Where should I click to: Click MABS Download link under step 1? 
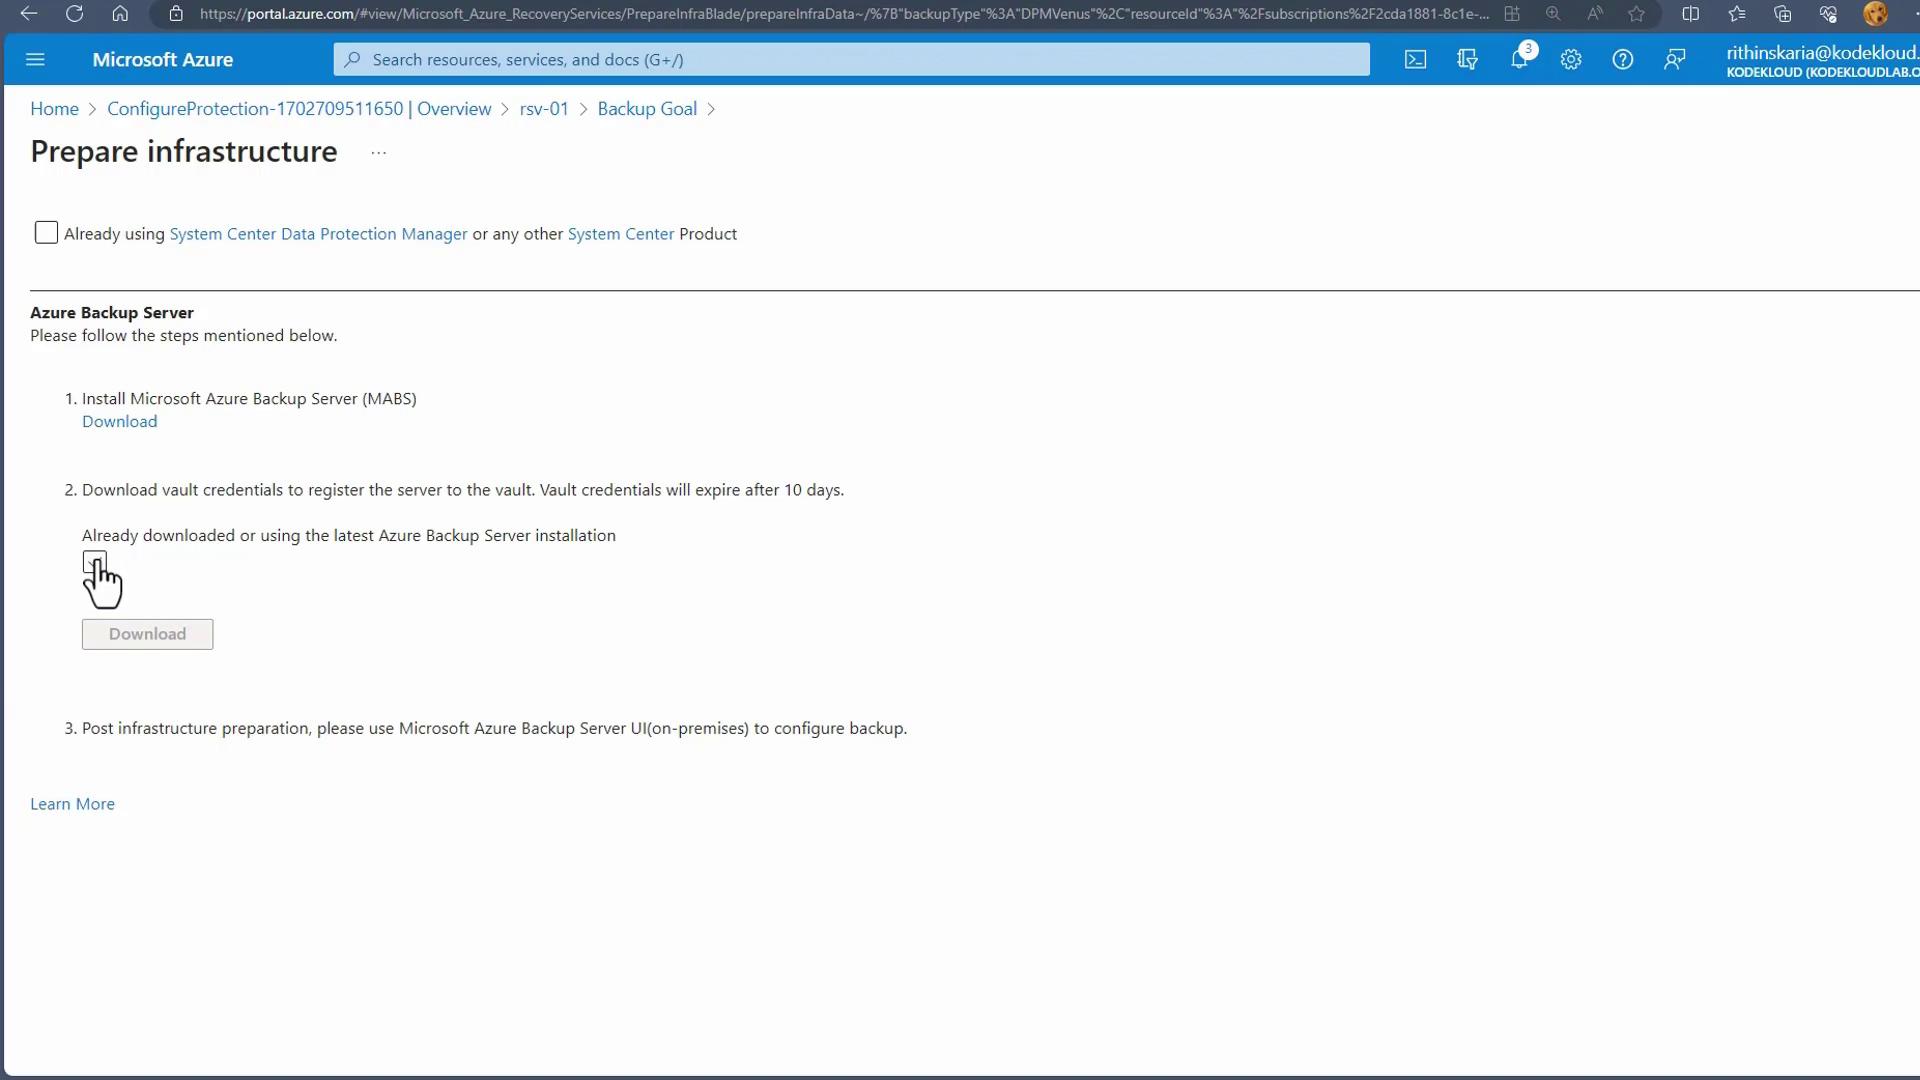119,422
